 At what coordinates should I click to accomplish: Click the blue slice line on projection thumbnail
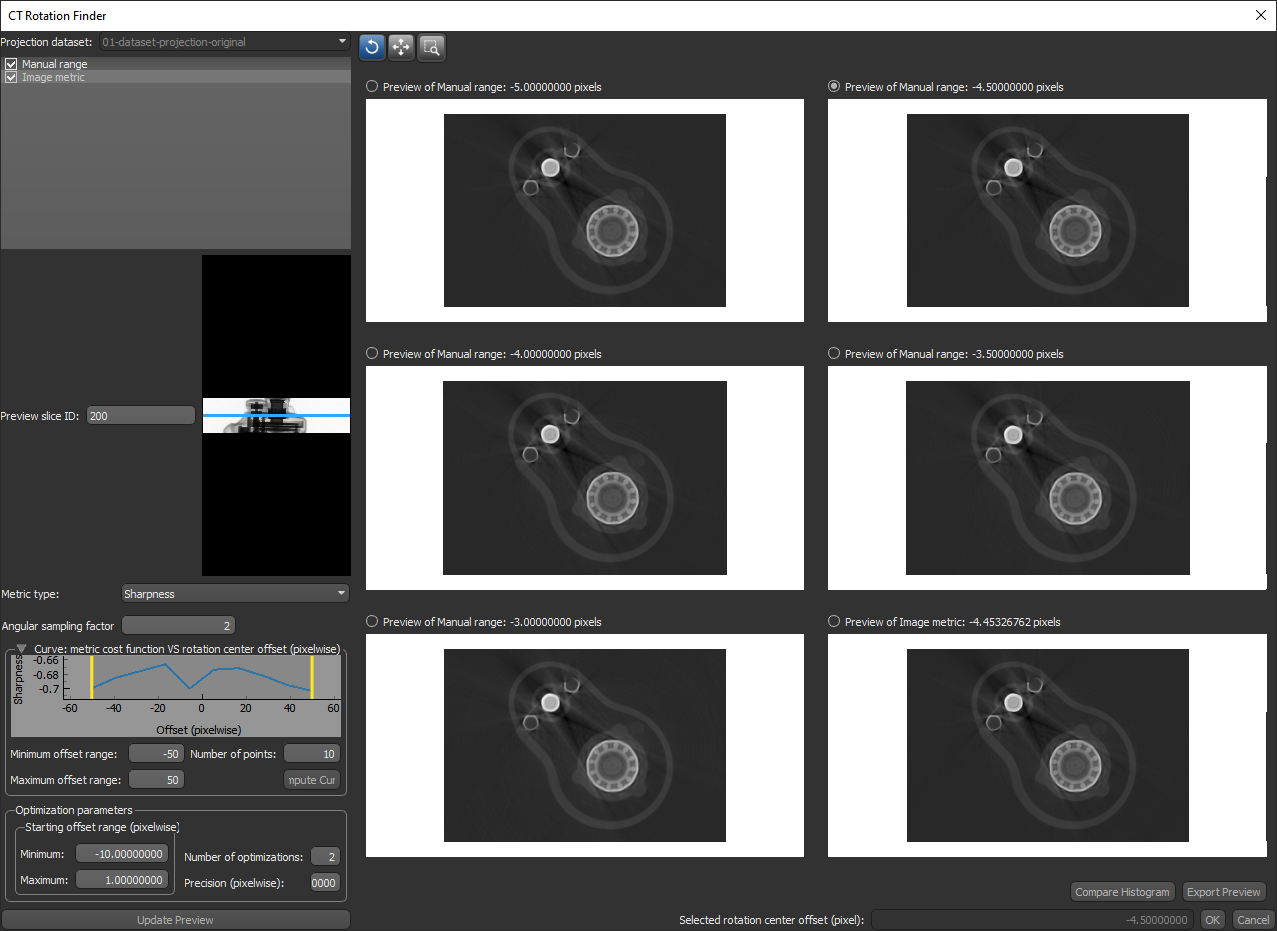(276, 415)
